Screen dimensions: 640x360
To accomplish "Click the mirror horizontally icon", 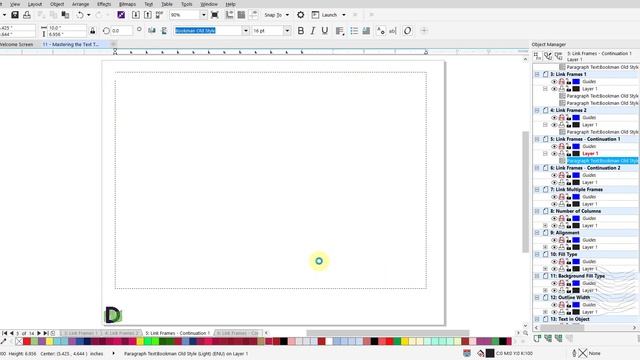I will (x=152, y=31).
